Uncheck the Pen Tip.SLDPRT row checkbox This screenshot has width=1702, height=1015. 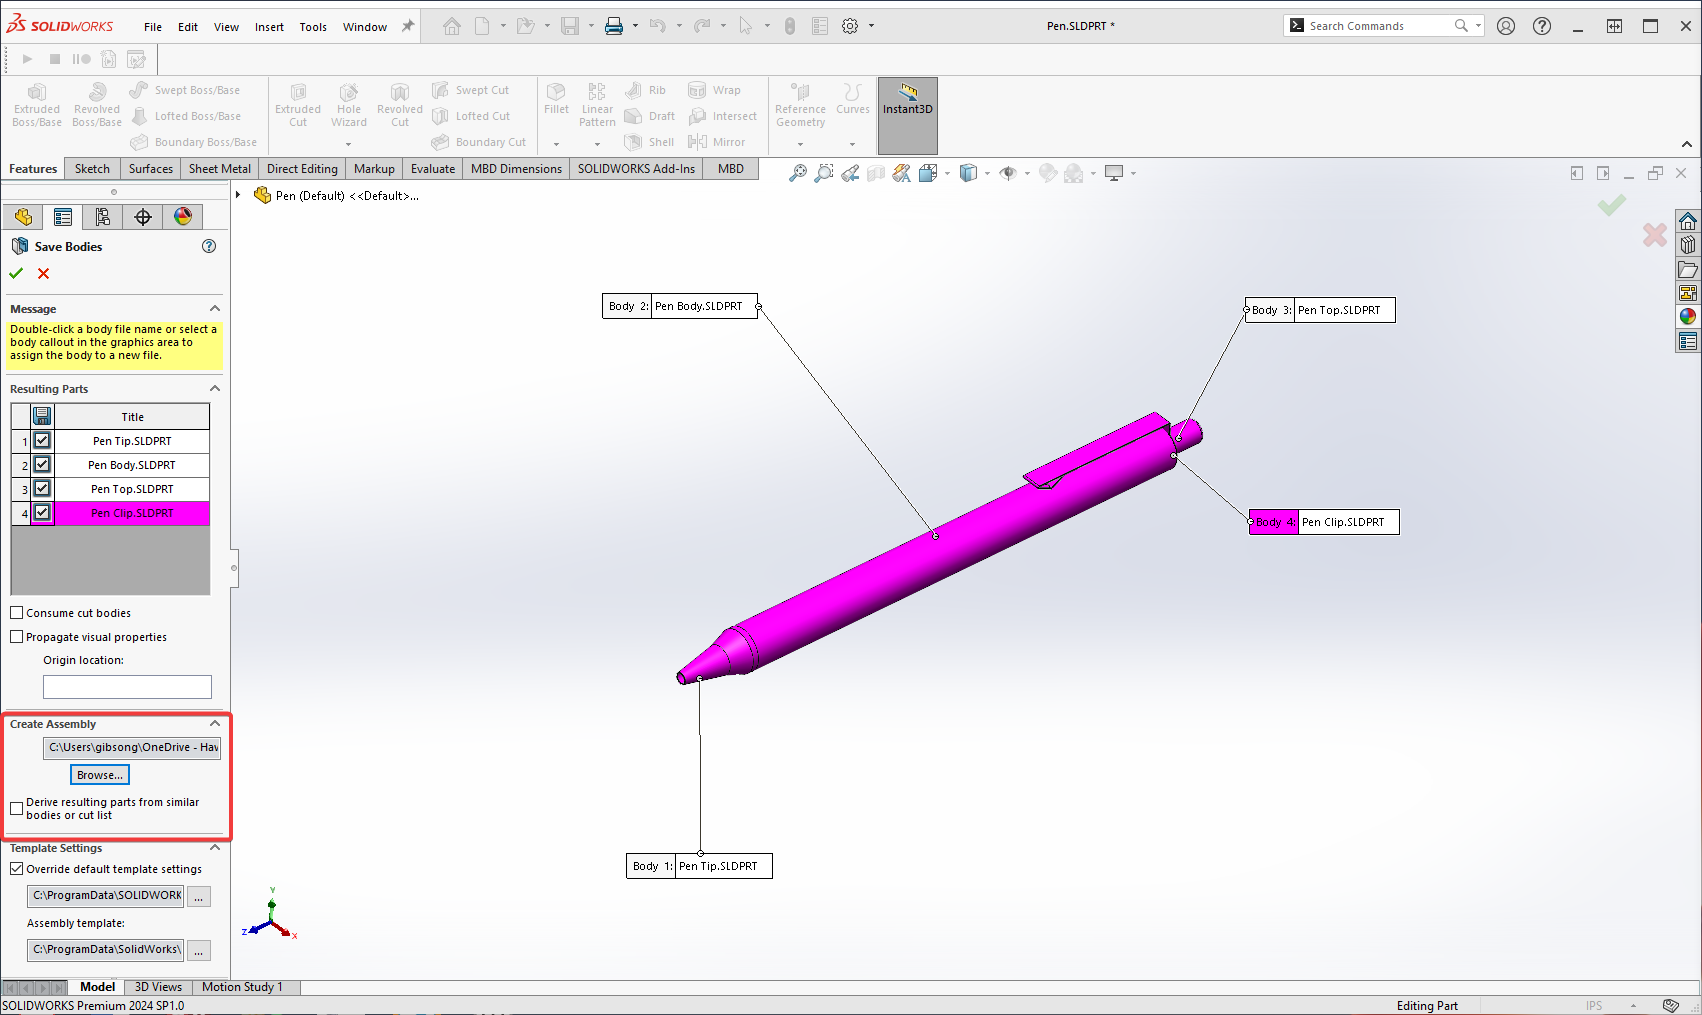coord(42,440)
